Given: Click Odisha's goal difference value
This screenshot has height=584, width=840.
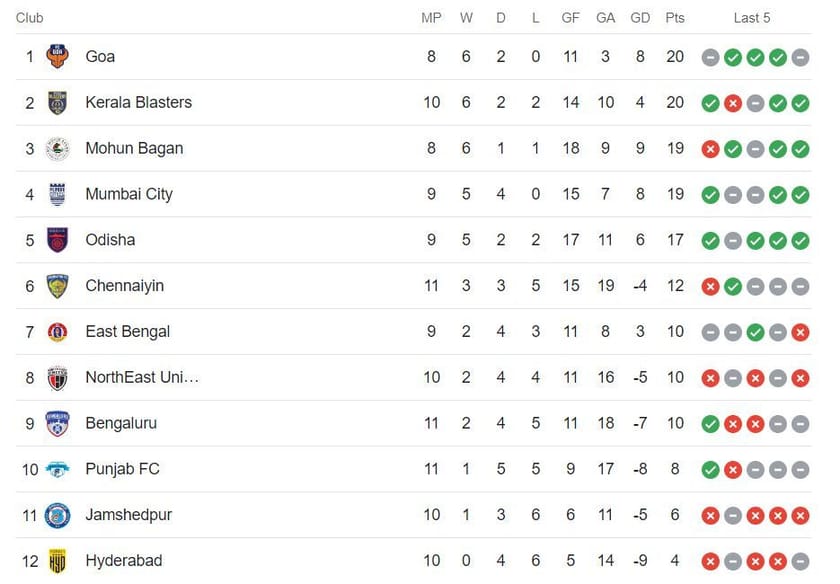Looking at the screenshot, I should 640,240.
